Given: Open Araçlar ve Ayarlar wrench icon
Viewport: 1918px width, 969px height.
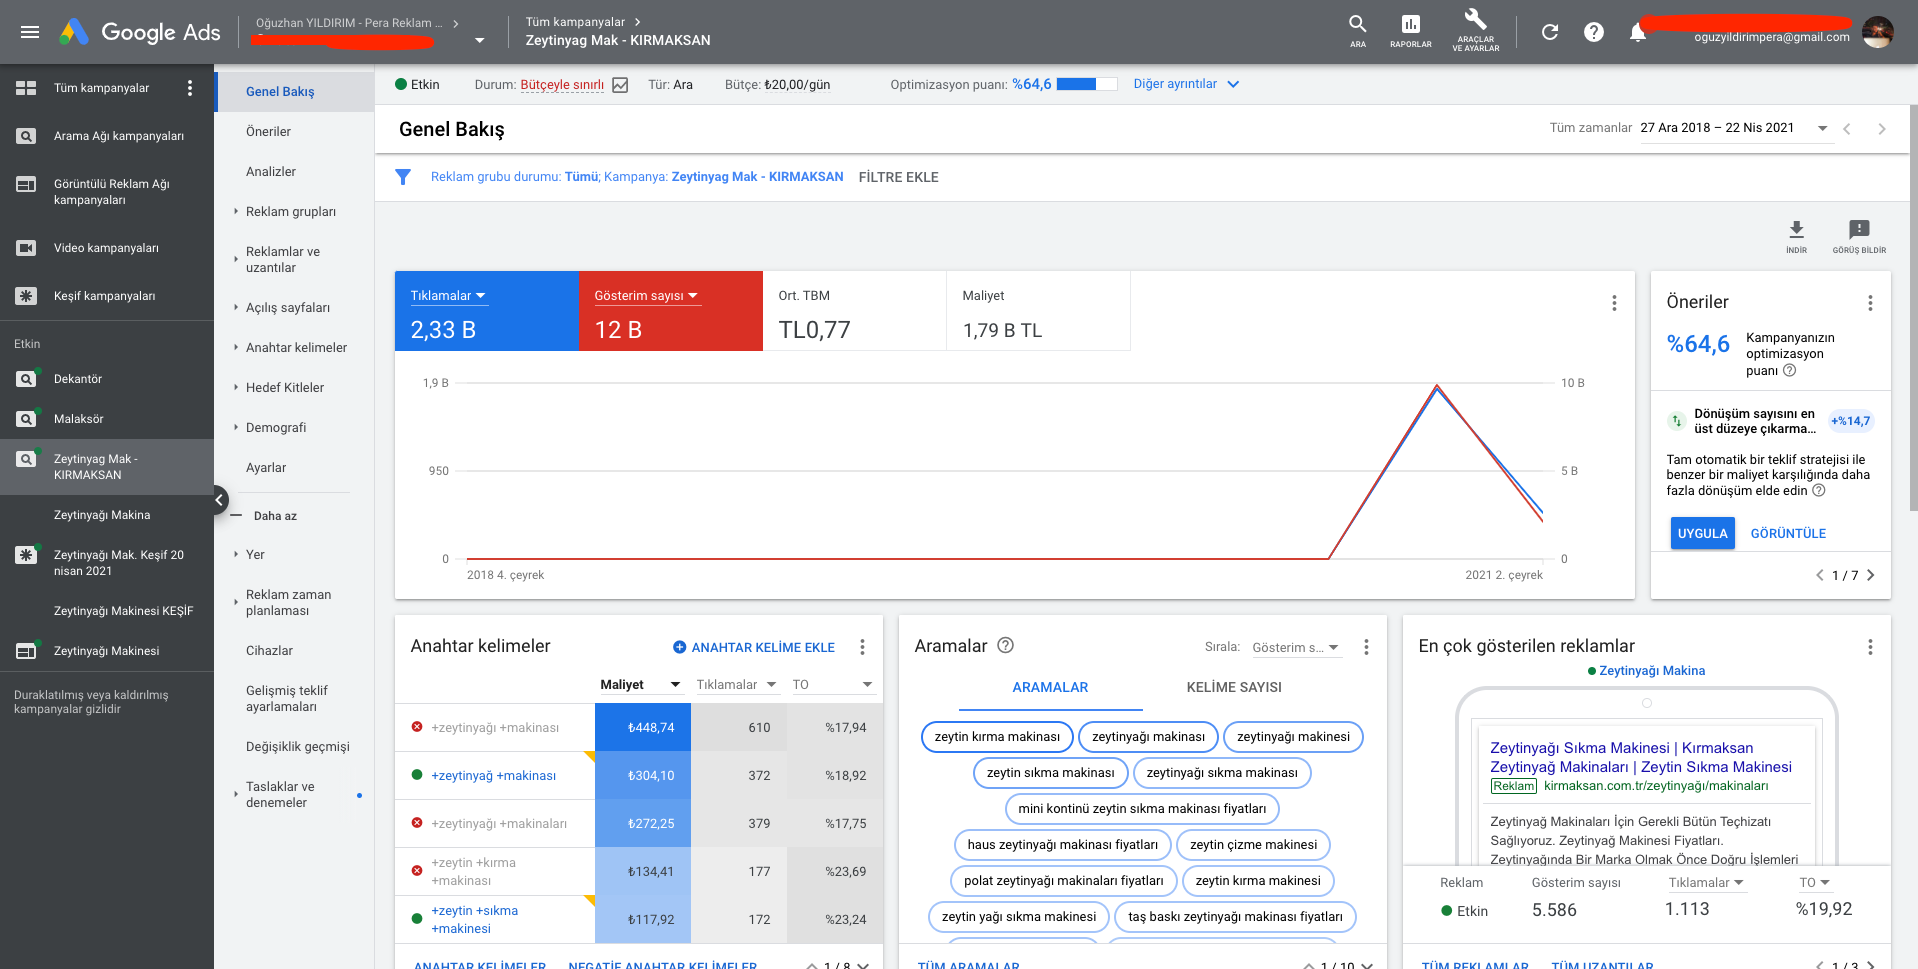Looking at the screenshot, I should [1475, 30].
